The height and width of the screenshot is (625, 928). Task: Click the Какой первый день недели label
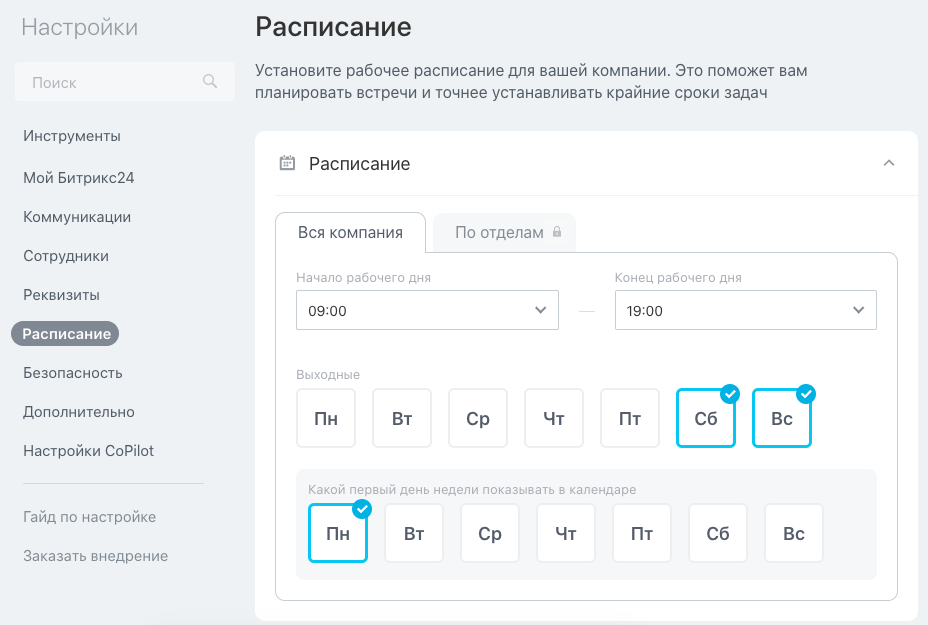[x=472, y=489]
